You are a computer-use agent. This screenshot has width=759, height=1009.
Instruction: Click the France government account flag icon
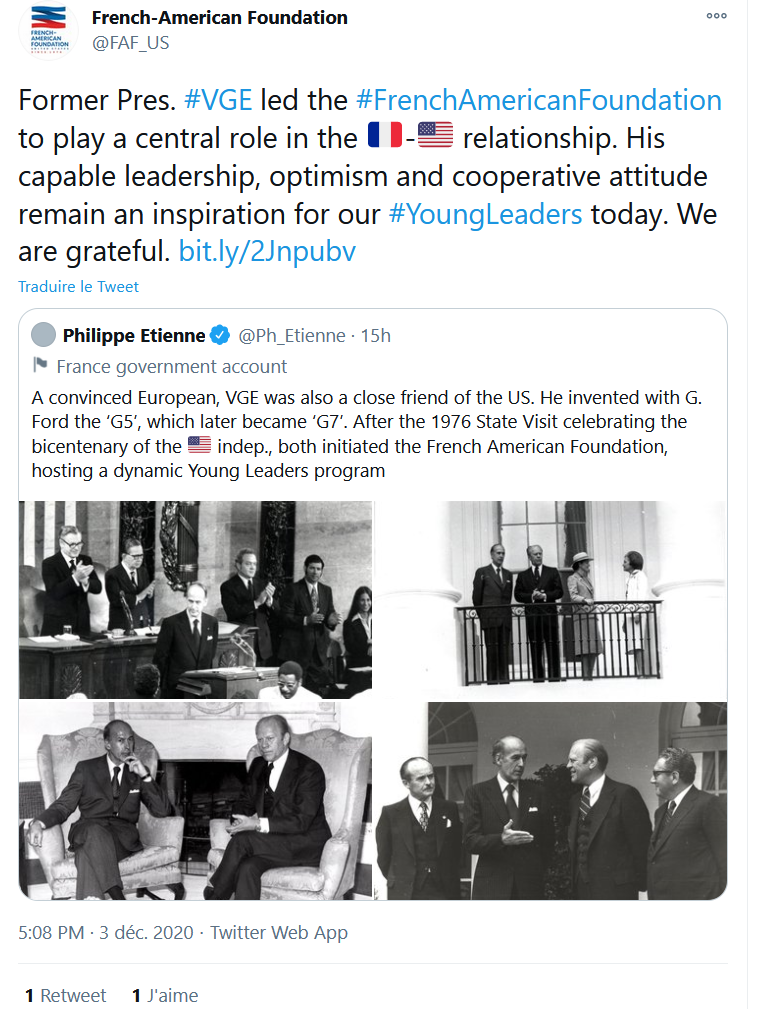40,366
